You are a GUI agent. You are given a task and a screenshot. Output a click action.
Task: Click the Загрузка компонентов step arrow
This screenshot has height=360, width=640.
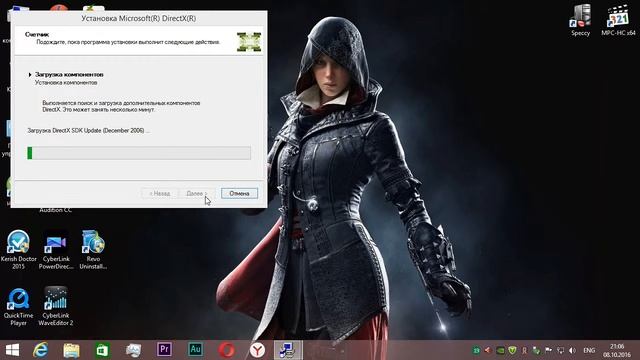[x=30, y=75]
